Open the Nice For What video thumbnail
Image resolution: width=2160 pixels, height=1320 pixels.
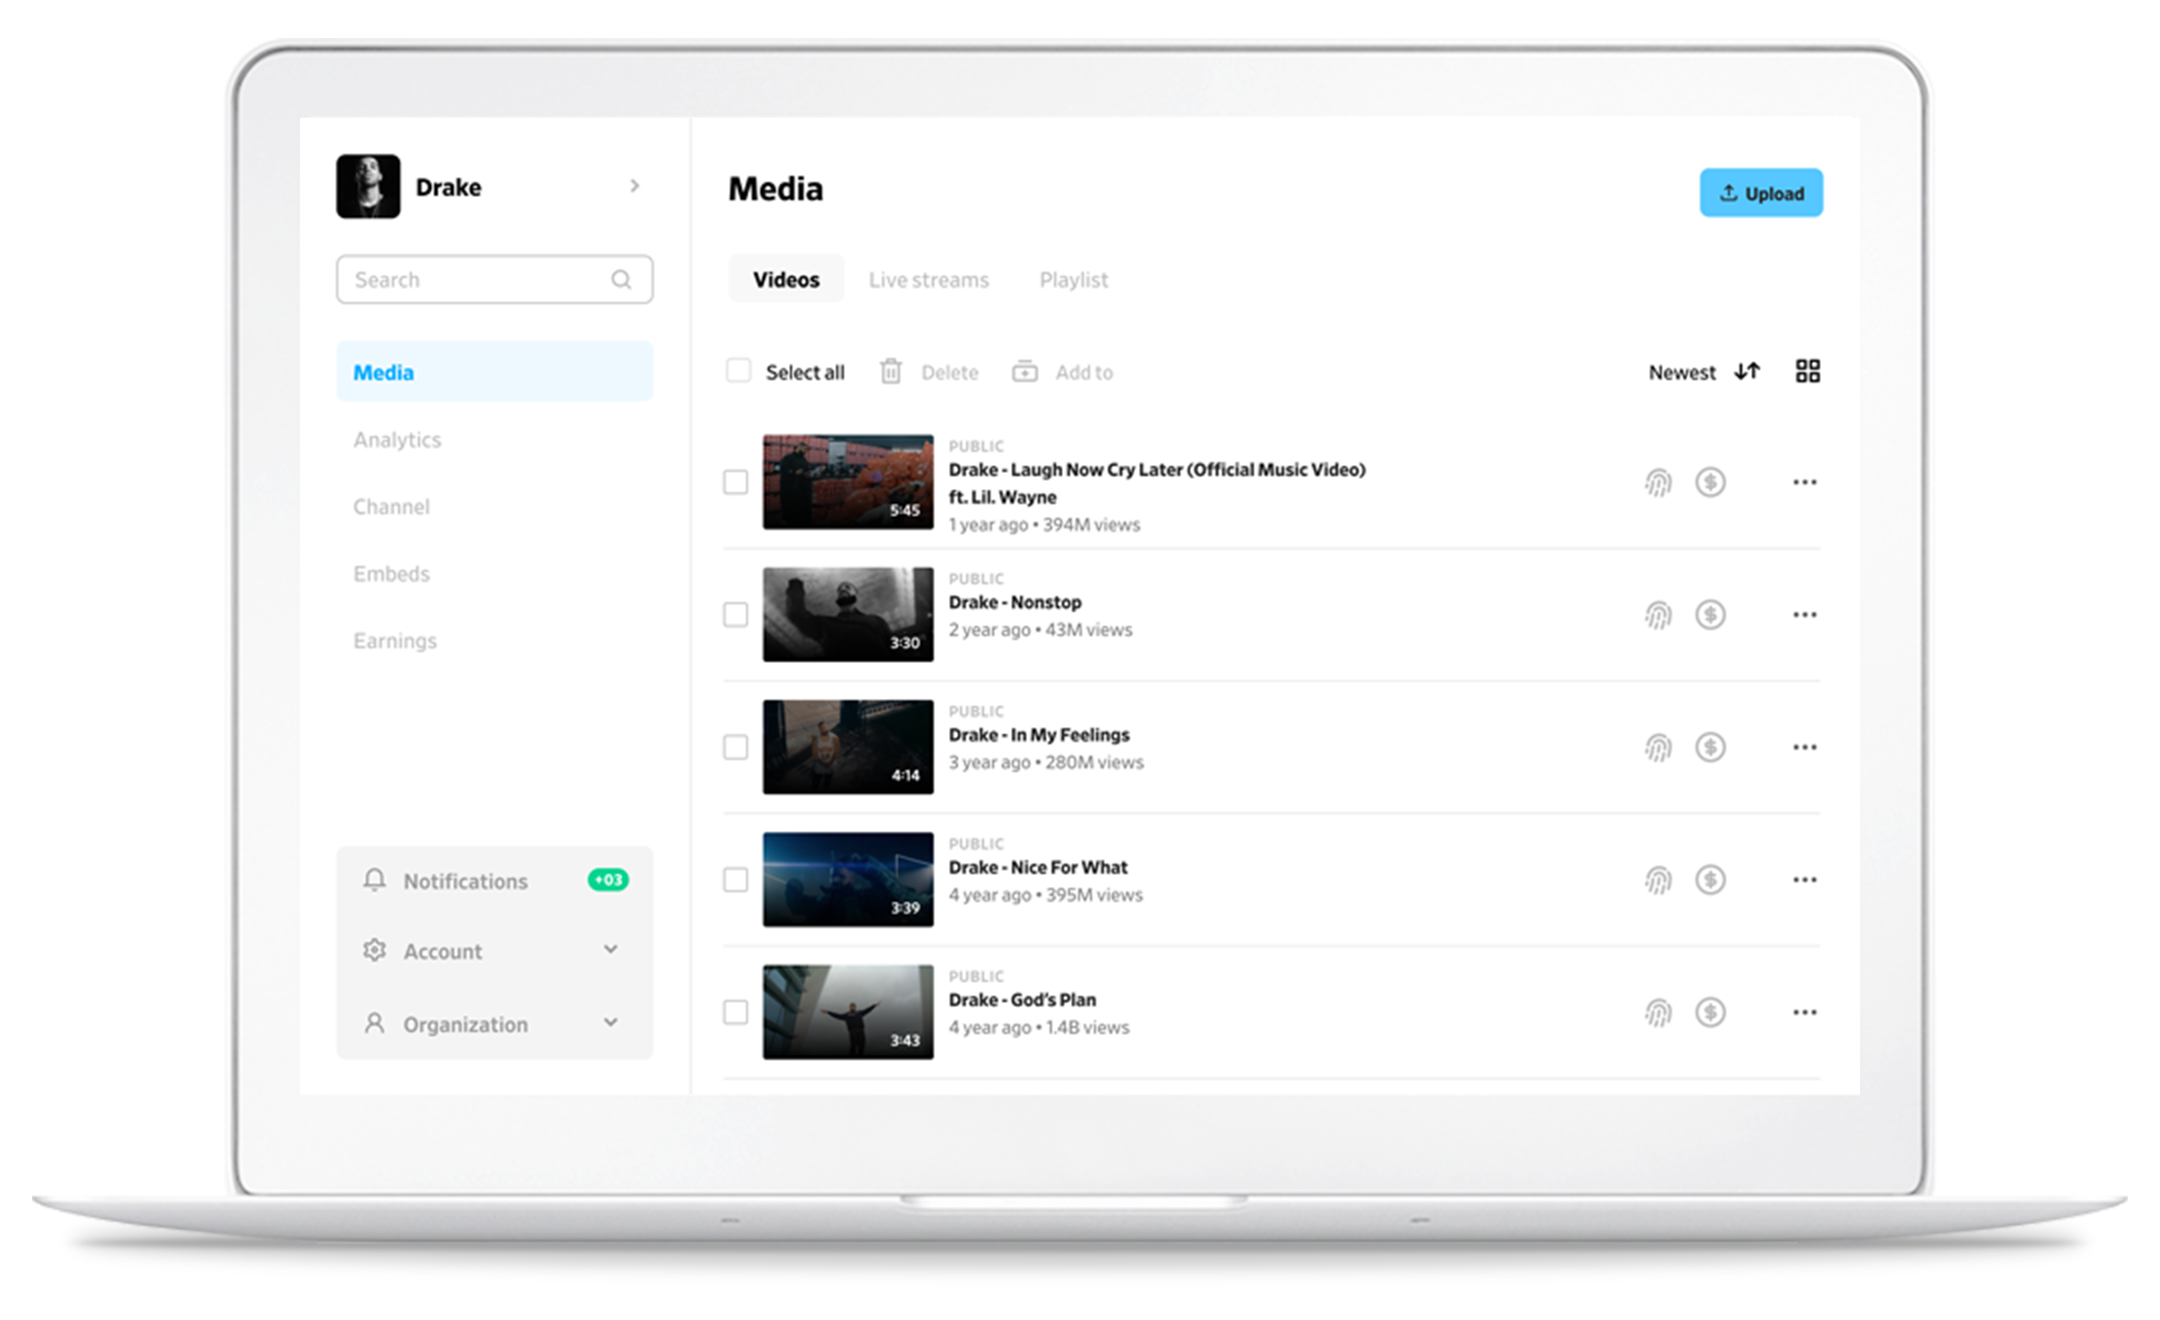pyautogui.click(x=848, y=879)
